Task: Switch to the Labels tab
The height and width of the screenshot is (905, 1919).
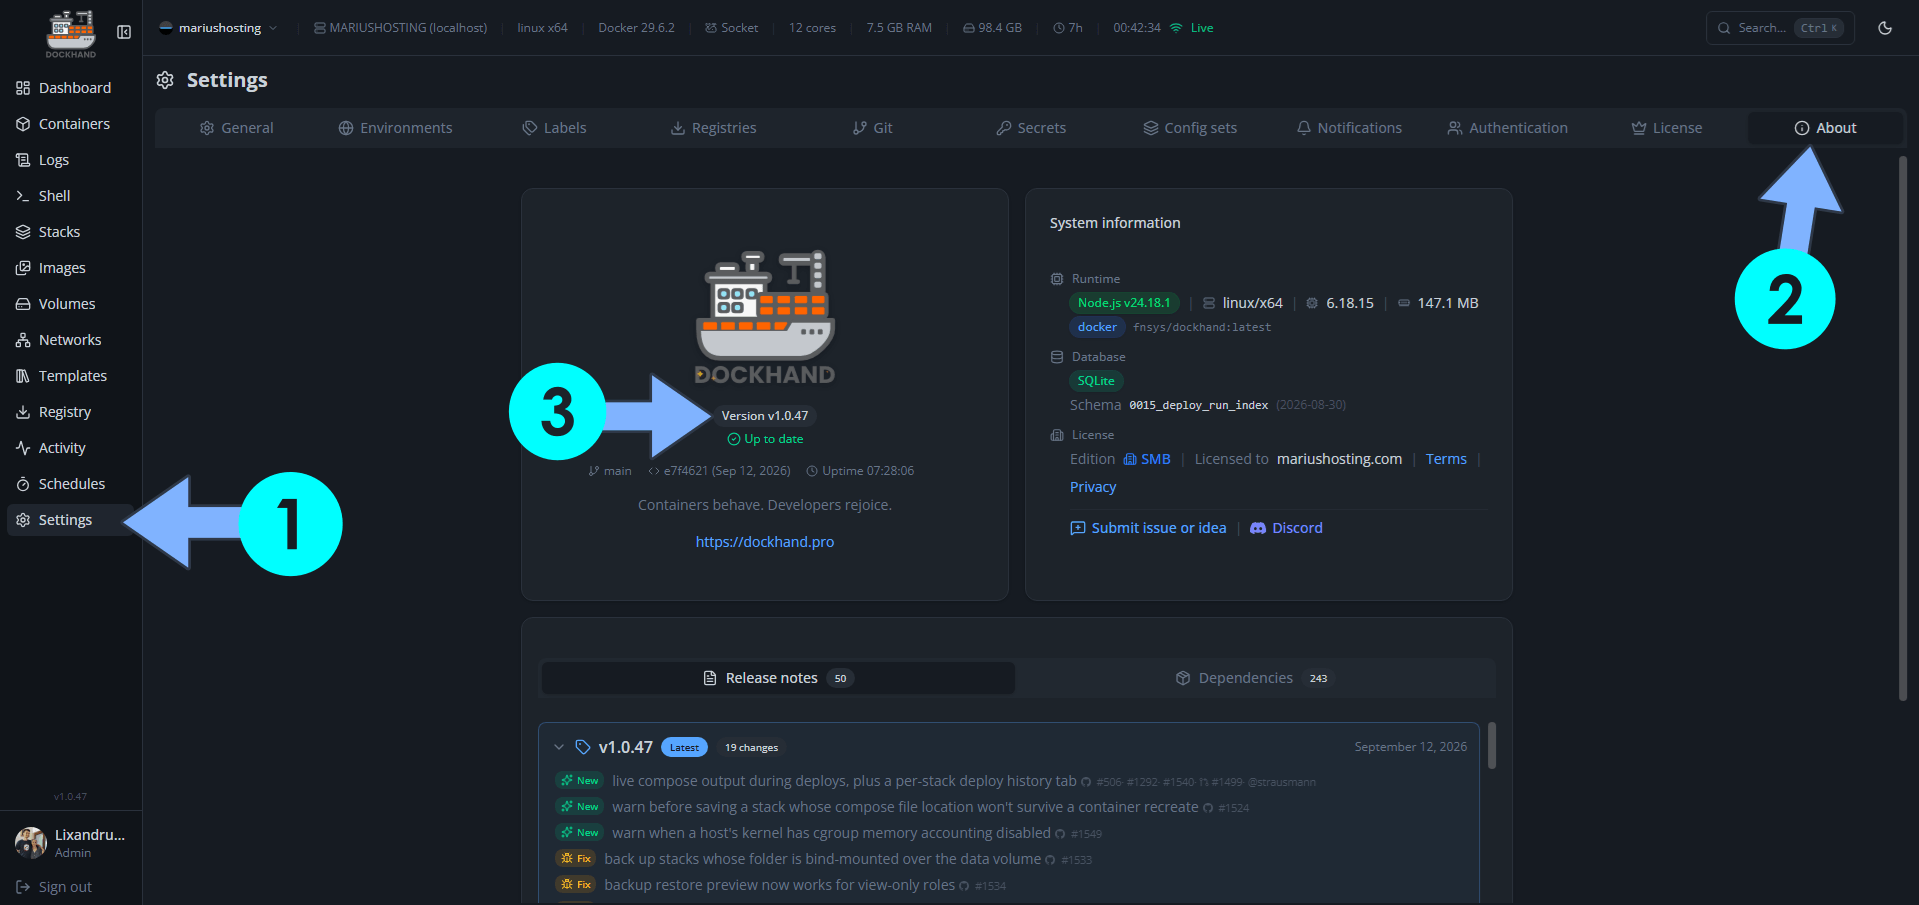Action: [554, 128]
